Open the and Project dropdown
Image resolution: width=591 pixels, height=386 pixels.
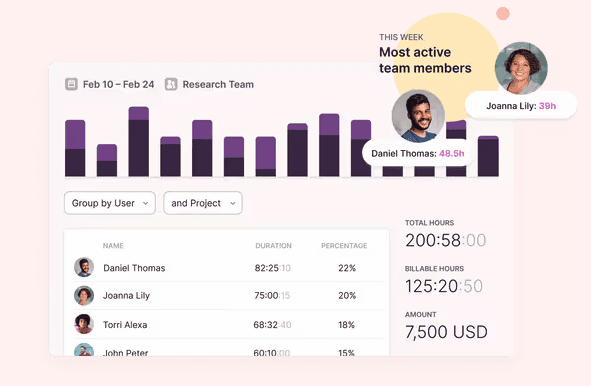pos(203,203)
